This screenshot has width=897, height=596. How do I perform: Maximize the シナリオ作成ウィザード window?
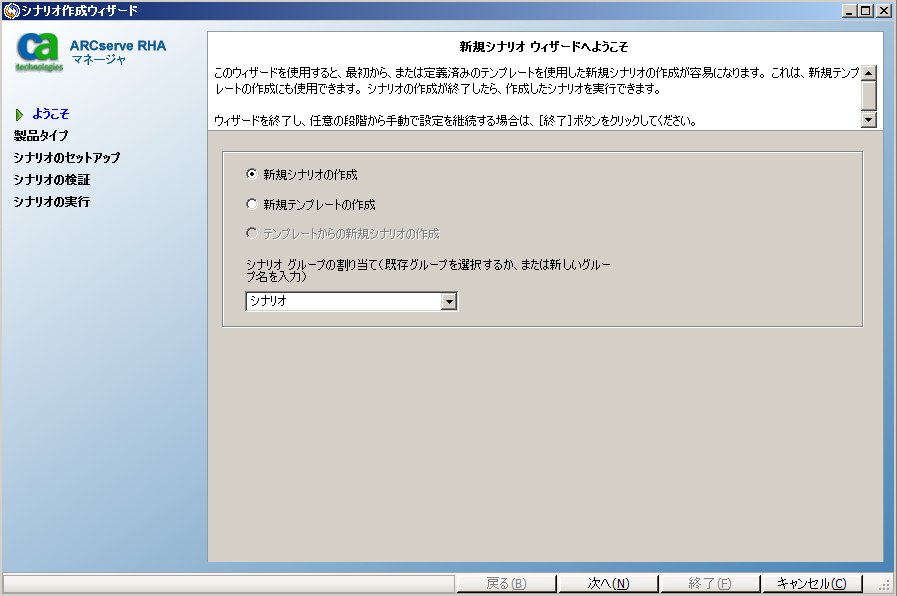pyautogui.click(x=866, y=10)
